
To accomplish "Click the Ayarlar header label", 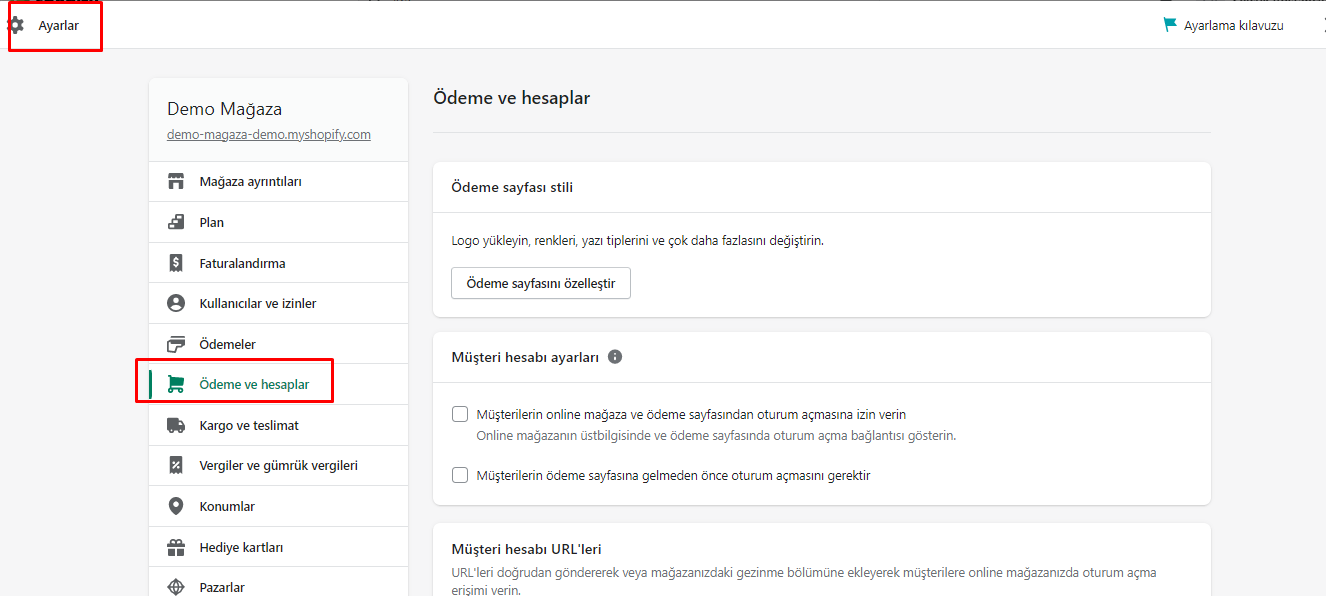I will tap(59, 26).
